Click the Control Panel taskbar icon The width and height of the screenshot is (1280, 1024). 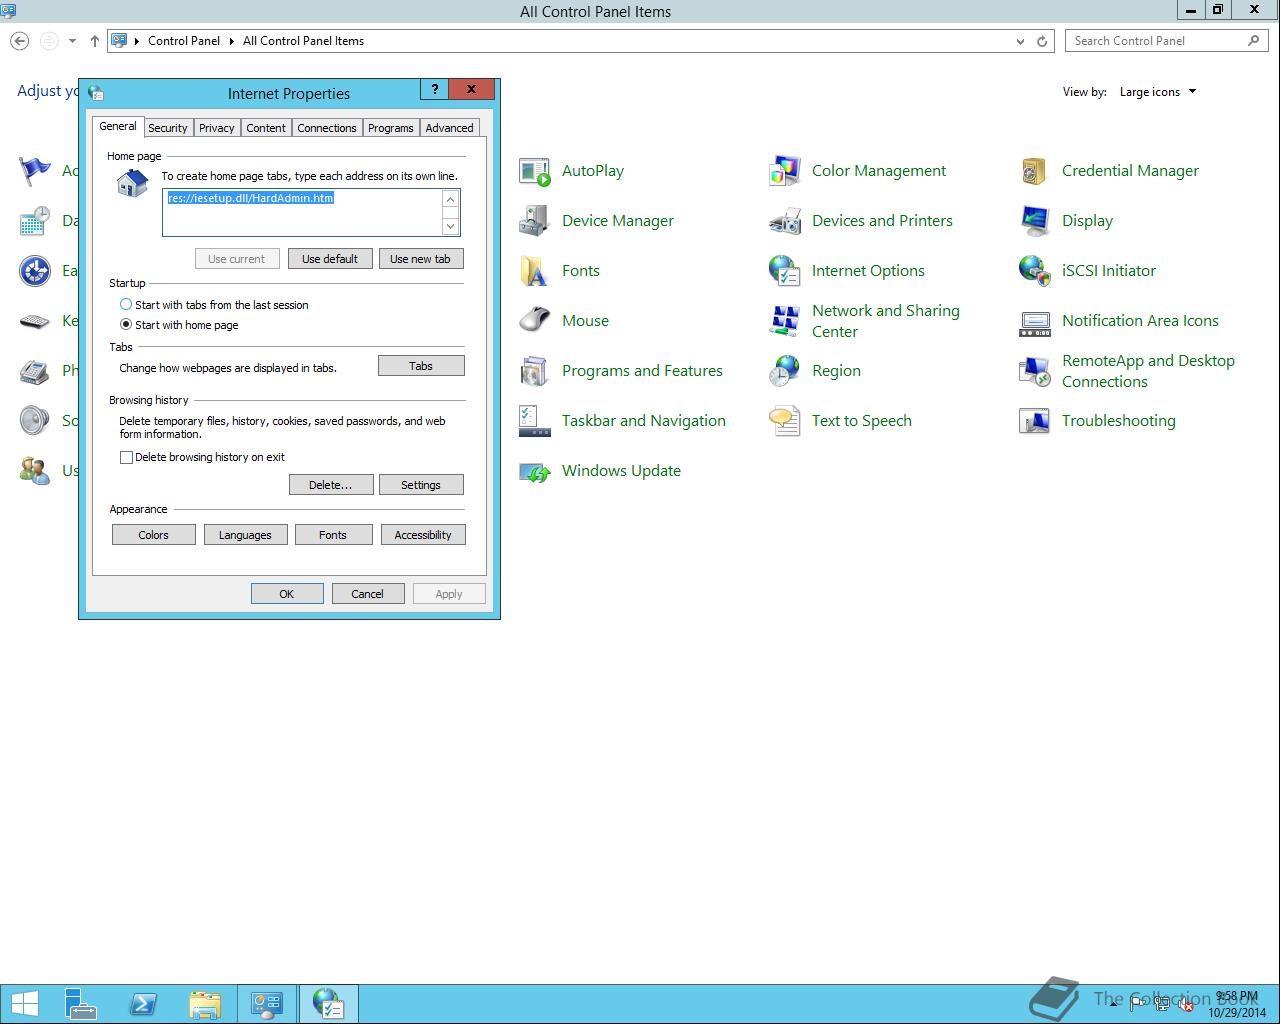point(266,1004)
